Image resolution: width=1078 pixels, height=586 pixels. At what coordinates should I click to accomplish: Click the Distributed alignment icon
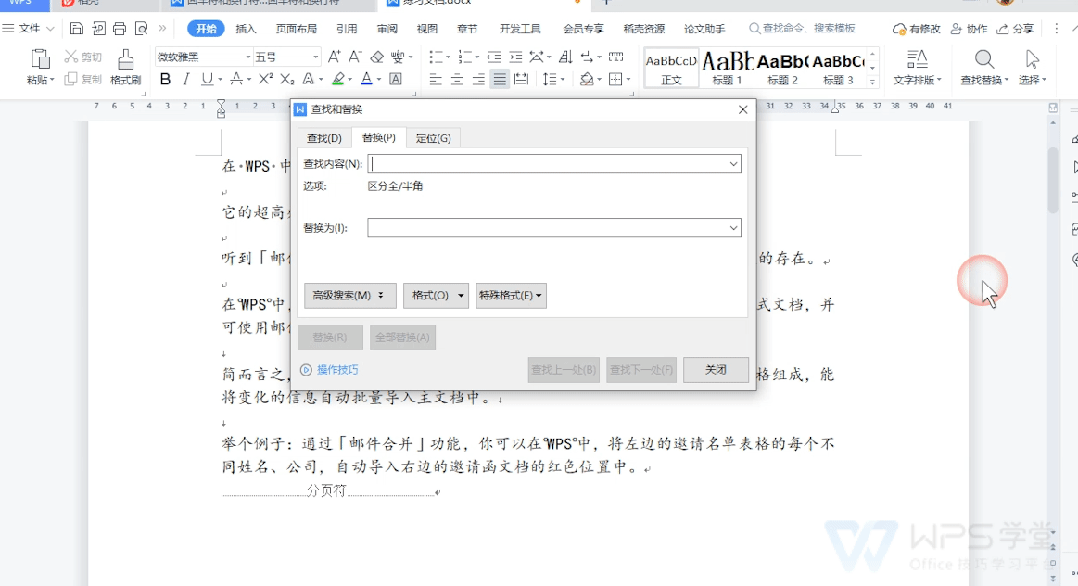click(x=521, y=79)
